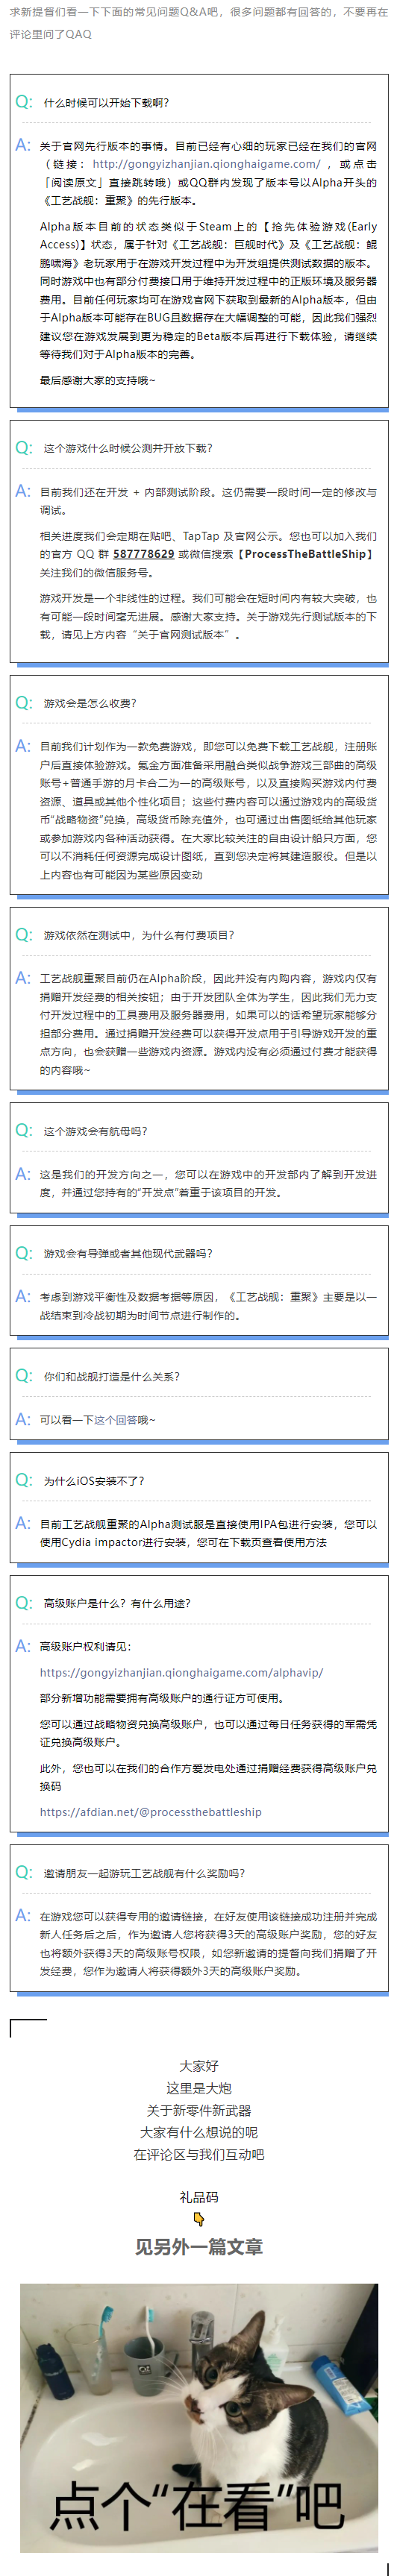
Task: Click the Q: icon beside '邀请朋友一起游玩' question
Action: [24, 1872]
